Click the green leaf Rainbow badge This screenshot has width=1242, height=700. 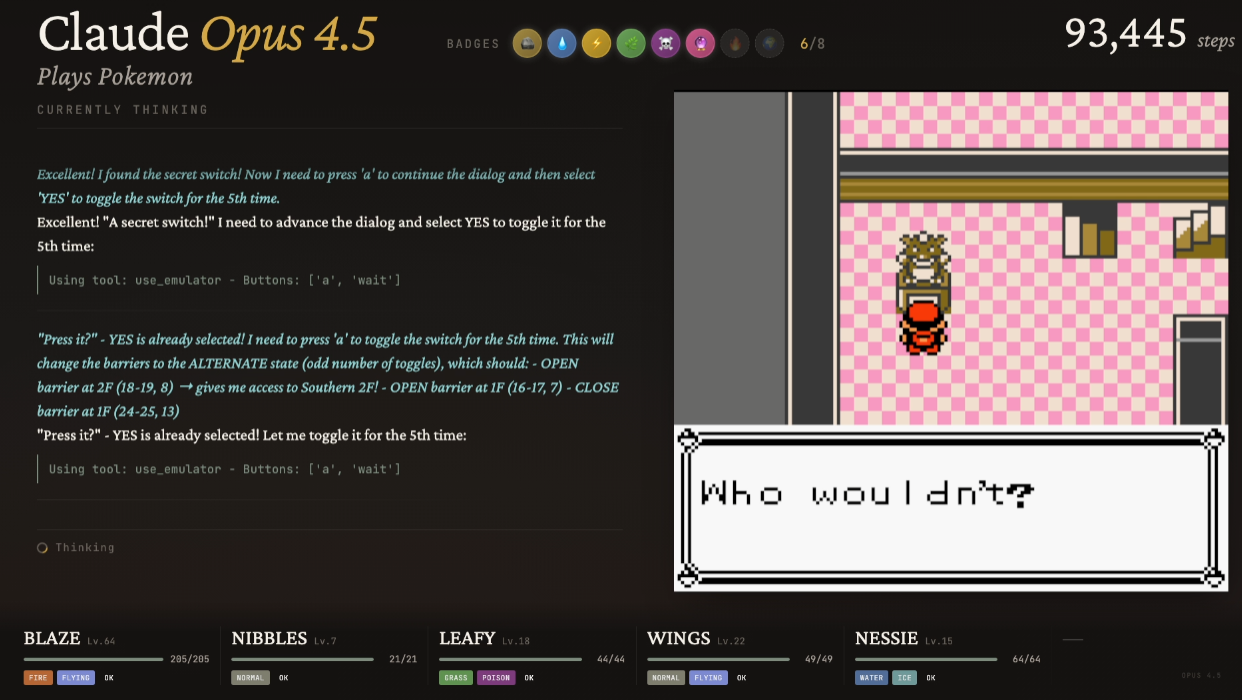pyautogui.click(x=631, y=43)
